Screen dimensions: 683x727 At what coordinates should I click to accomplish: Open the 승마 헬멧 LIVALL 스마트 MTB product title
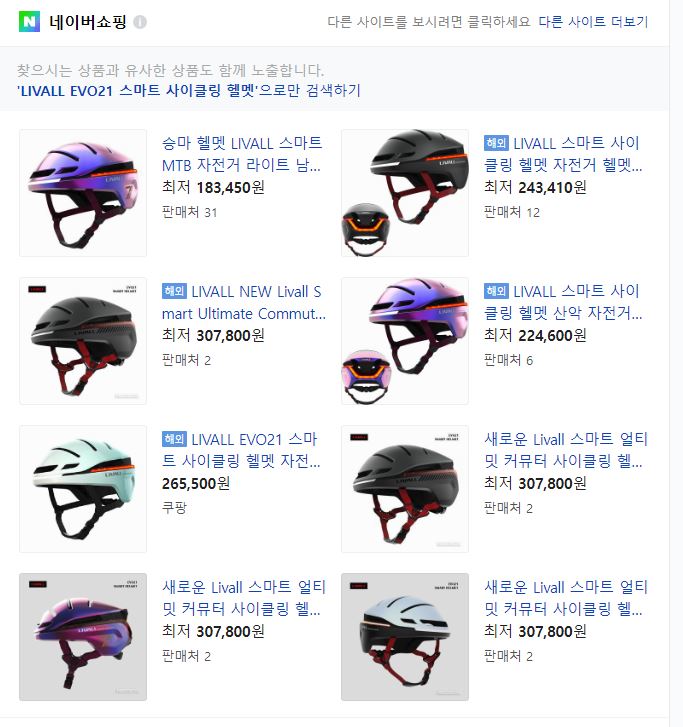pyautogui.click(x=242, y=154)
